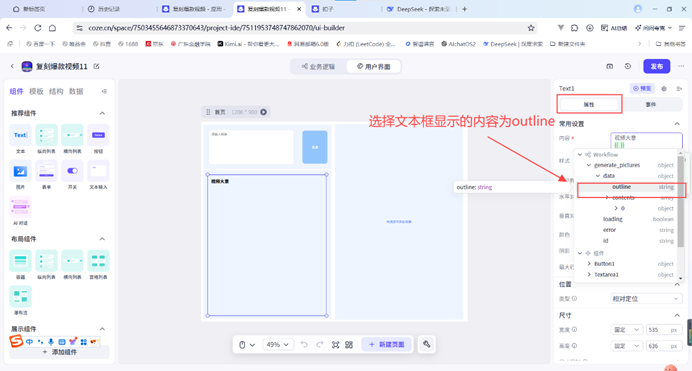
Task: Switch to the structure tab
Action: tap(56, 91)
